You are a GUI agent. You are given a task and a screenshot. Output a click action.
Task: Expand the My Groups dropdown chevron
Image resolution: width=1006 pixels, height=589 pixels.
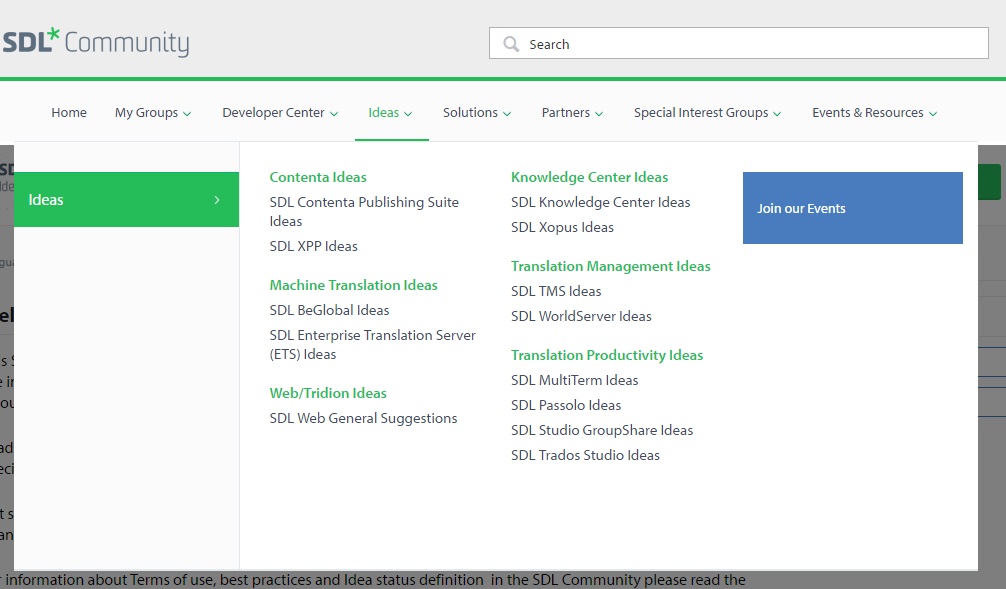point(187,114)
